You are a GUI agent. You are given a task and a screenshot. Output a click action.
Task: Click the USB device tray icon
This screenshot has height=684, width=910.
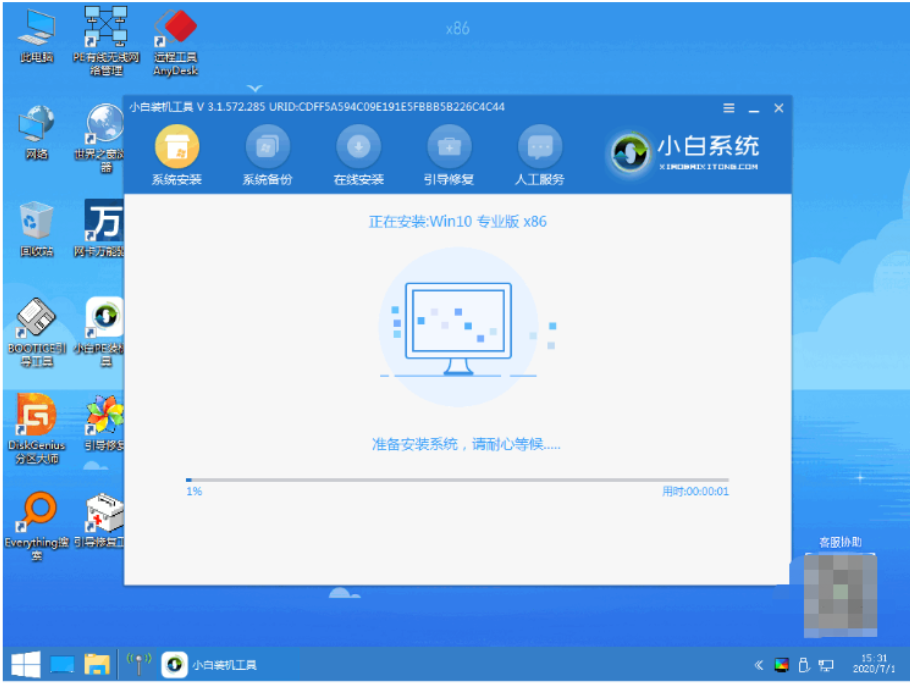pyautogui.click(x=804, y=665)
